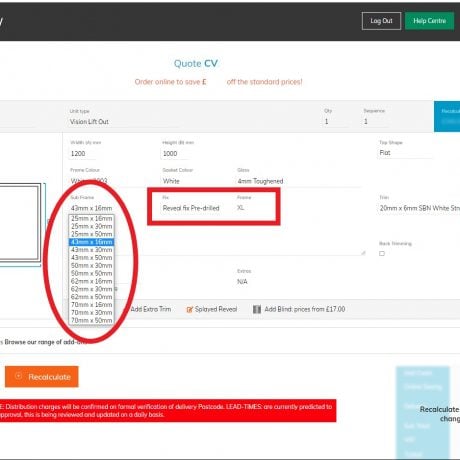
Task: Tick the Back Trimming checkbox
Action: [x=382, y=254]
